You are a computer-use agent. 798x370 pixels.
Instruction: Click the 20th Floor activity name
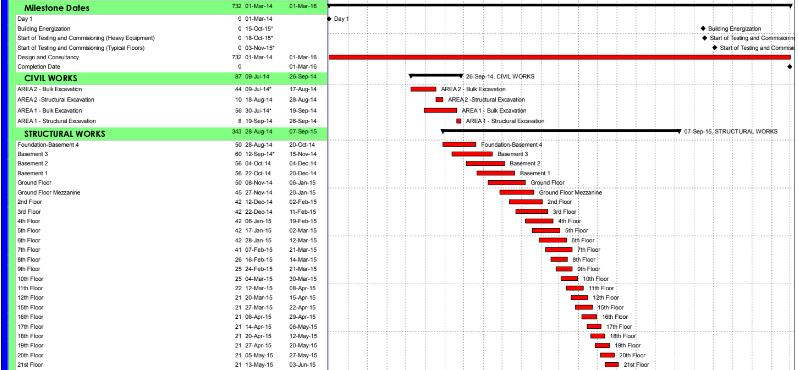coord(31,355)
